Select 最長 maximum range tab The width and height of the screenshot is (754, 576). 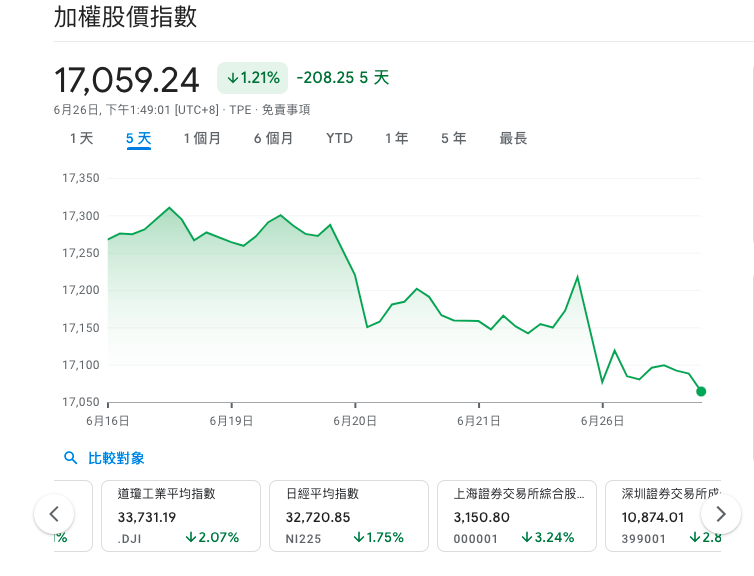click(513, 138)
